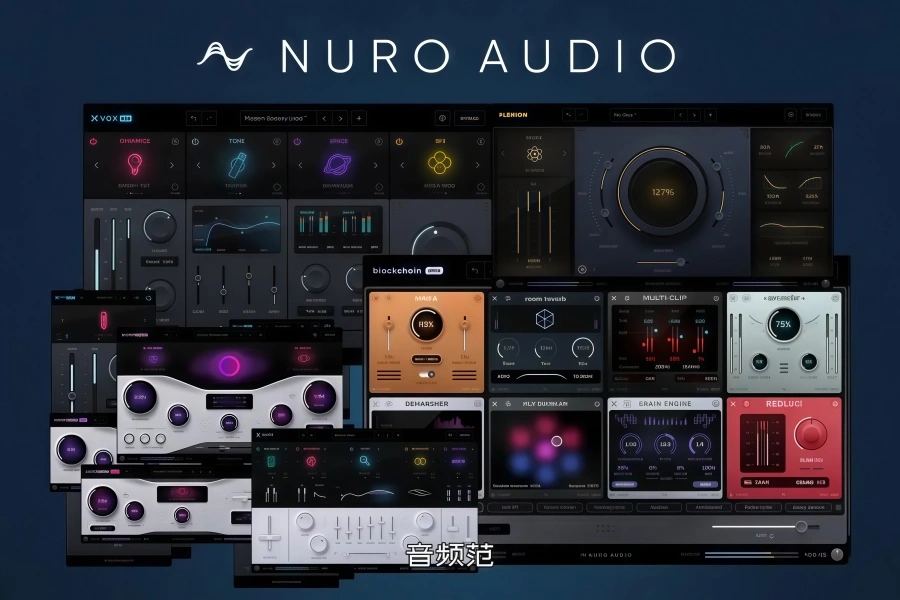The width and height of the screenshot is (900, 600).
Task: Select the fifth blockchain bottom tab
Action: pos(709,508)
